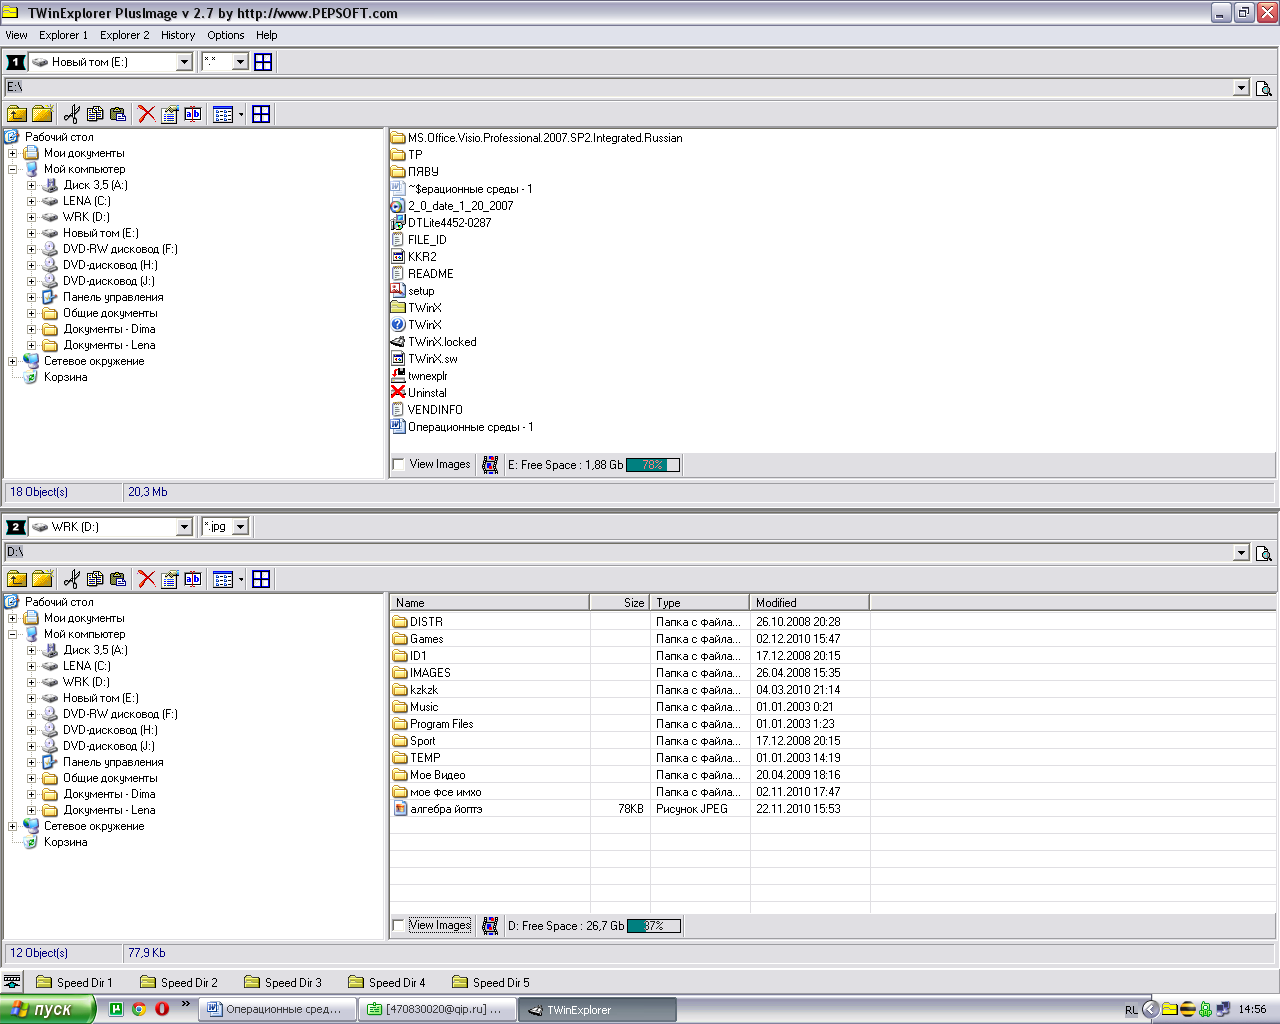The image size is (1280, 1024).
Task: Click D: drive 87% usage bar
Action: click(x=654, y=926)
